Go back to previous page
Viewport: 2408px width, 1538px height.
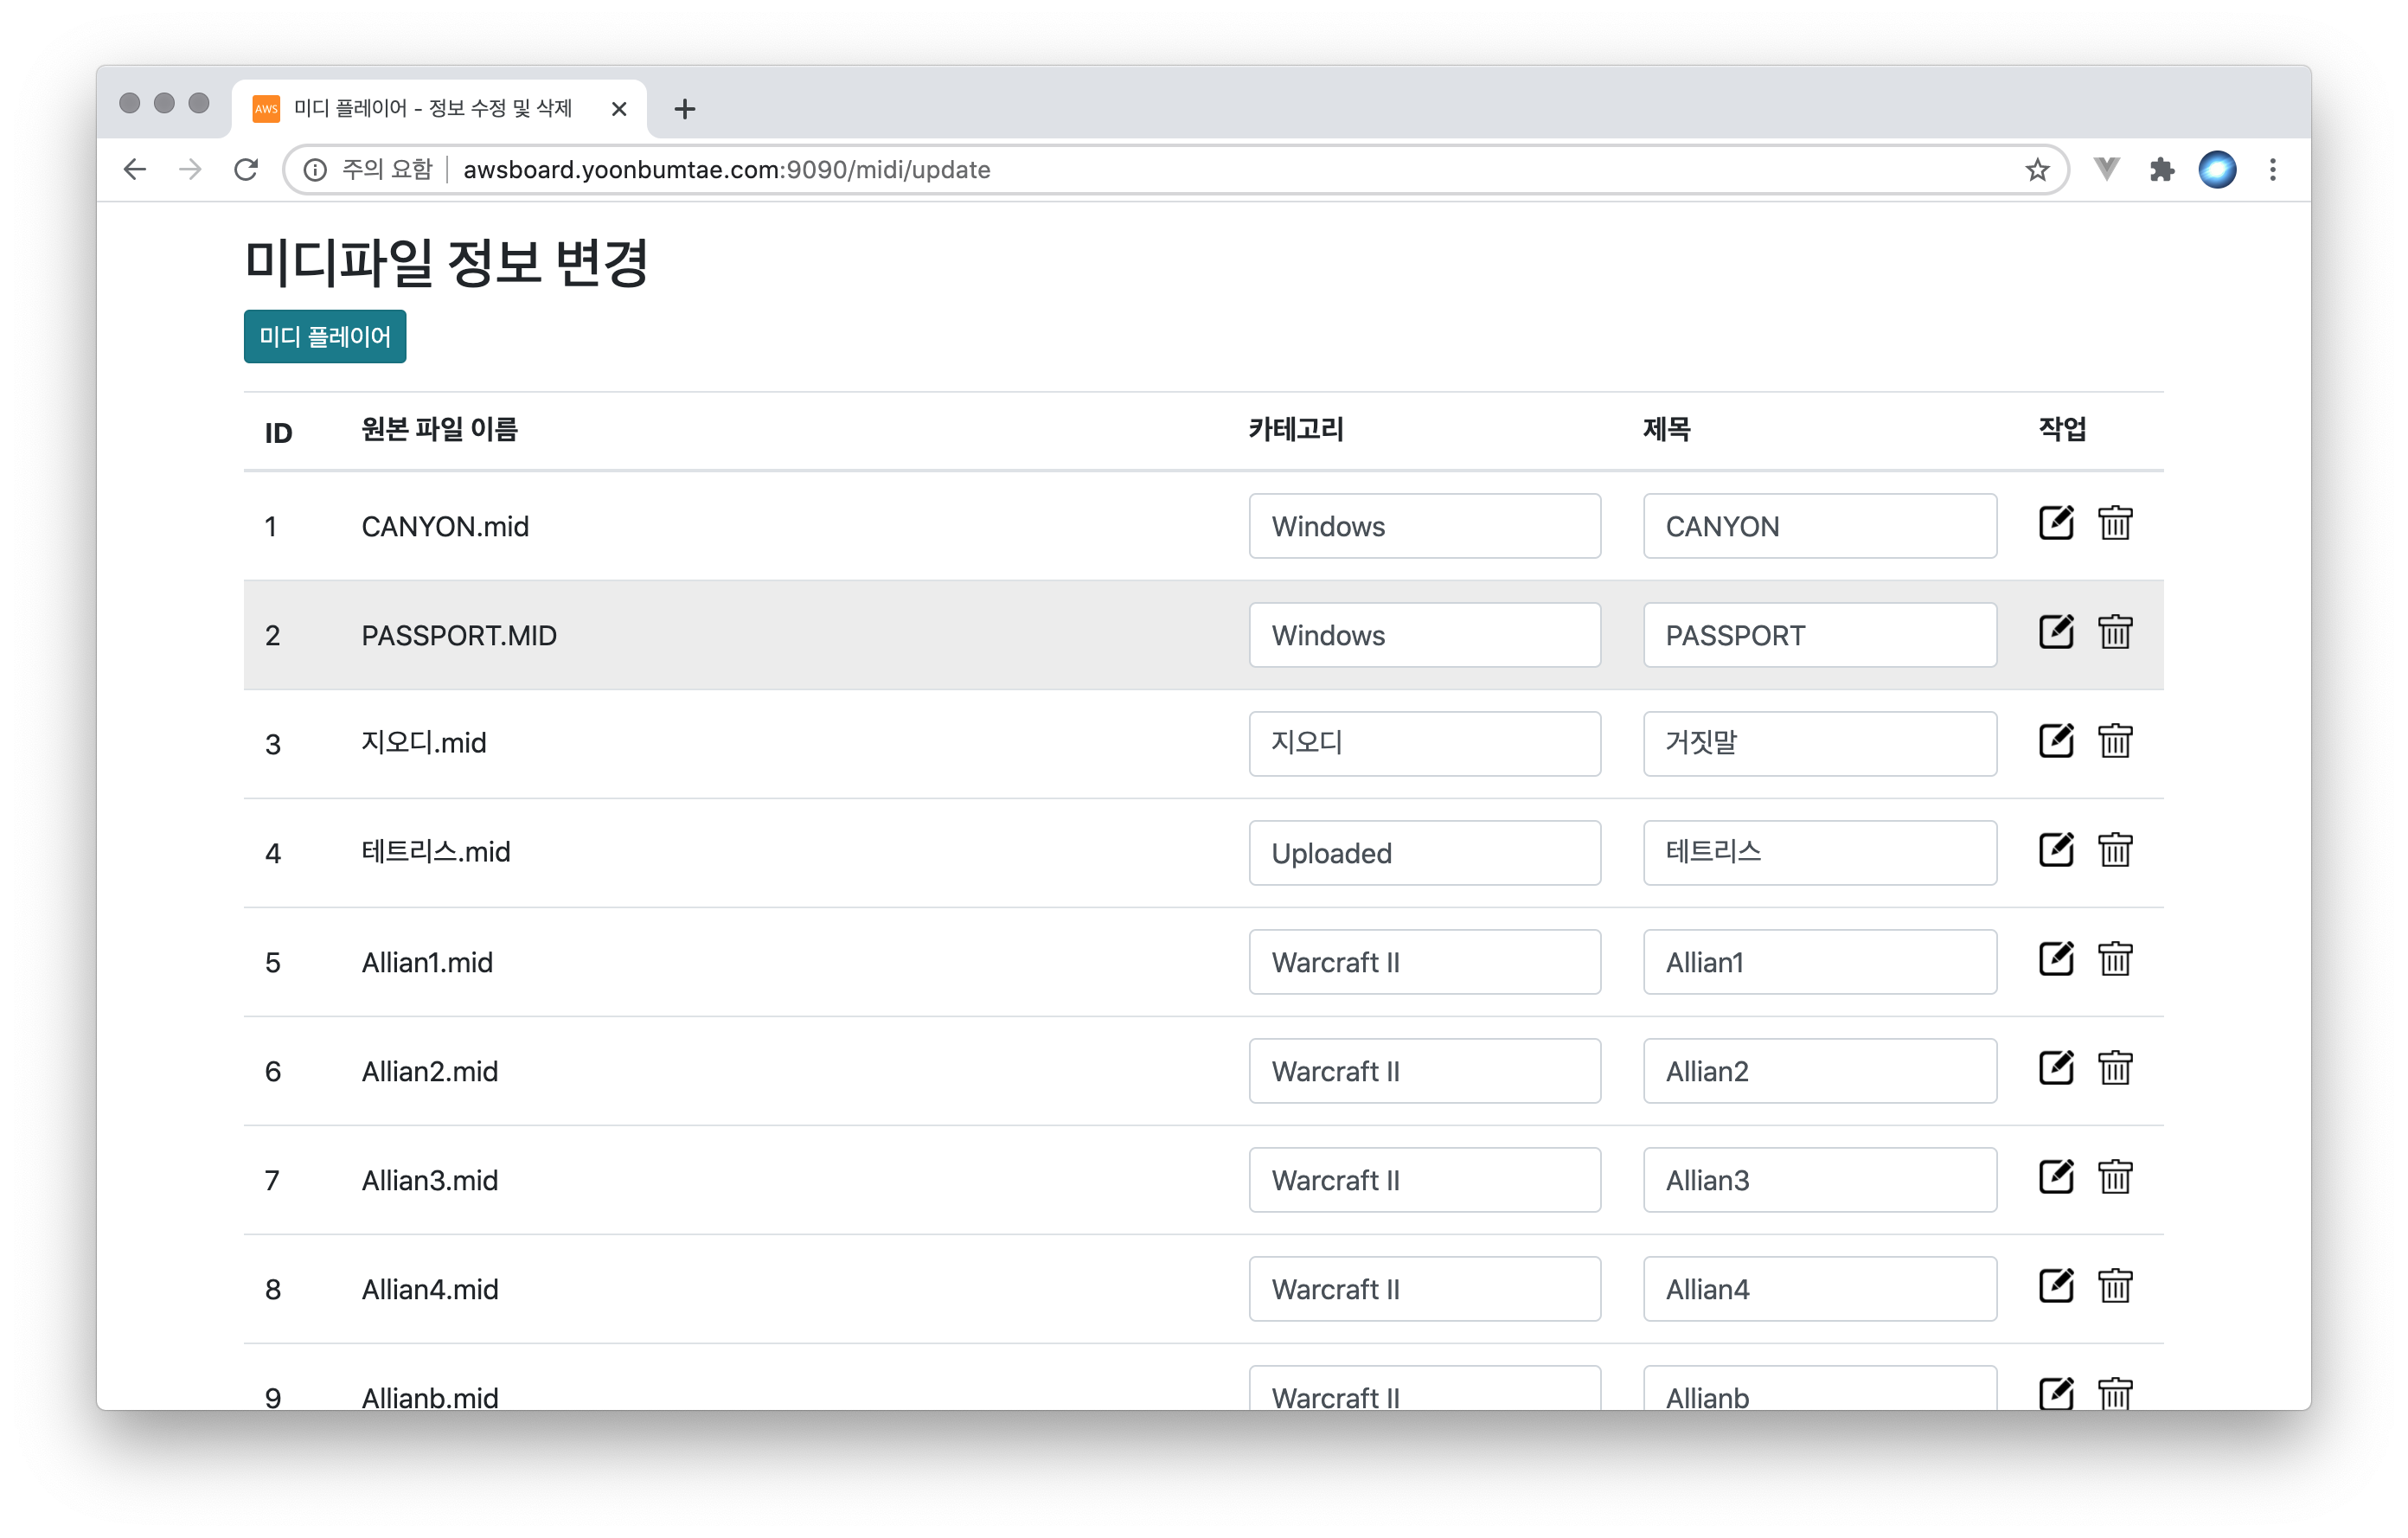(x=135, y=170)
